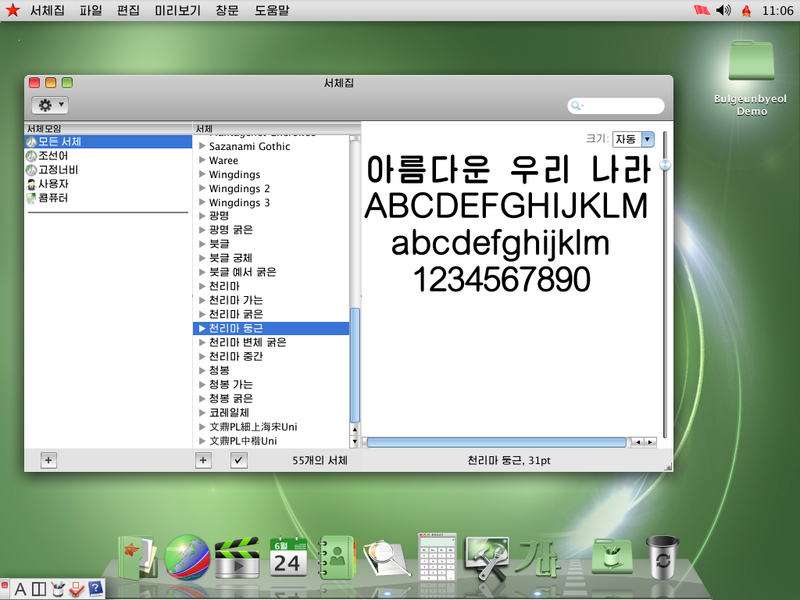Click the add font collection plus button
The width and height of the screenshot is (800, 600).
(x=49, y=460)
